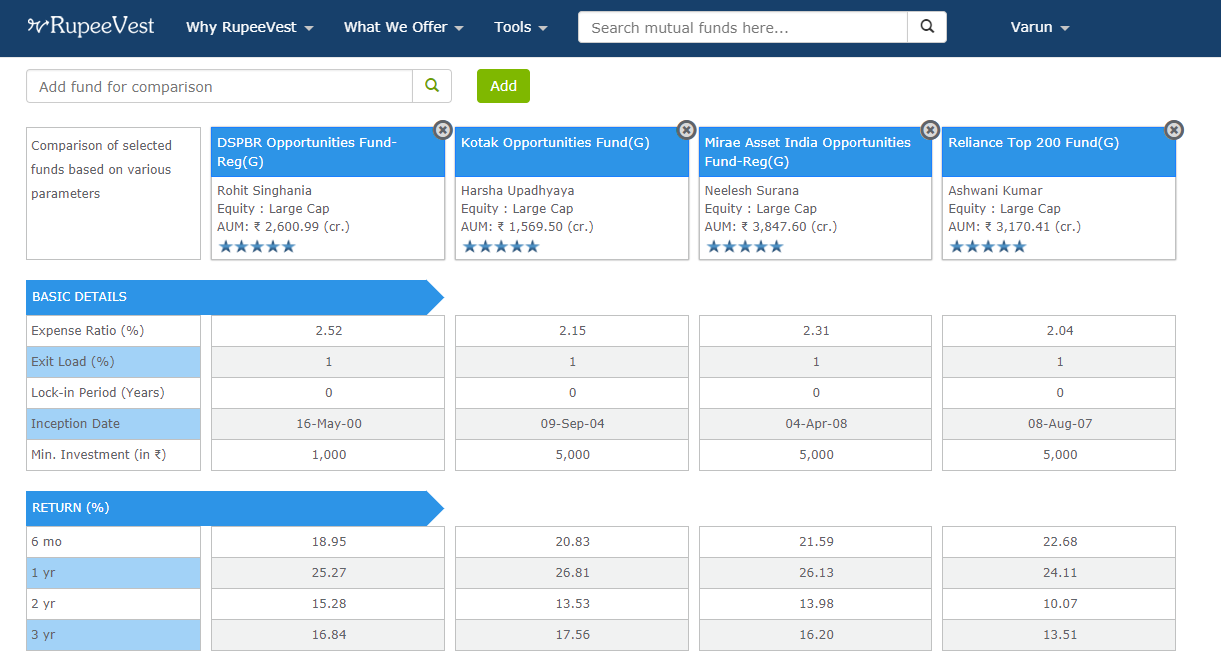Click expense ratio value 2.52
The width and height of the screenshot is (1221, 651).
click(328, 330)
